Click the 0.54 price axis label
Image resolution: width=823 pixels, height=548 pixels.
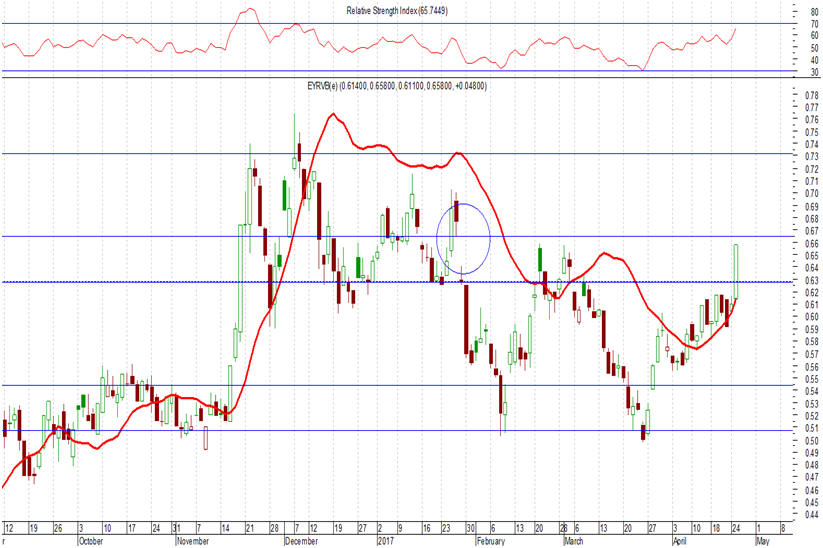811,391
